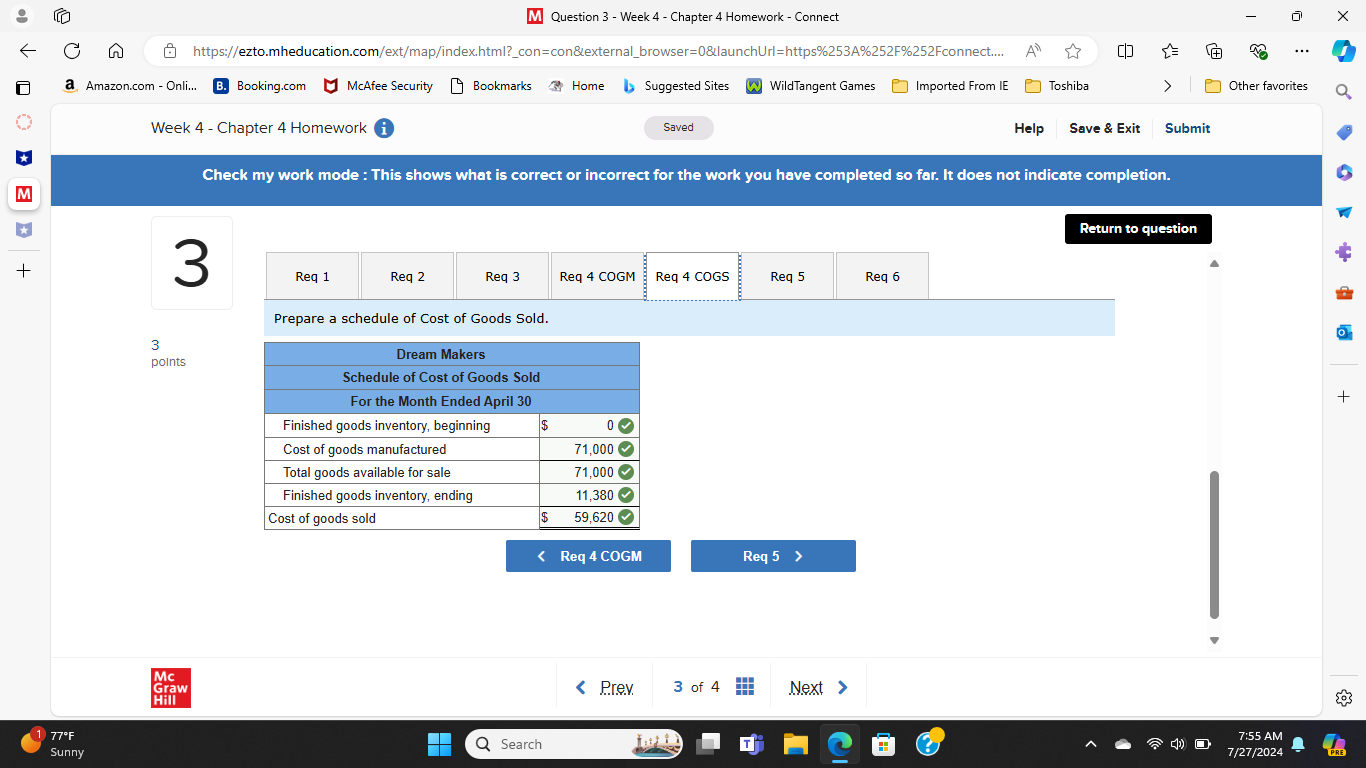Open the Games puzzle icon in sidebar
Screen dimensions: 1366x768
(1344, 252)
